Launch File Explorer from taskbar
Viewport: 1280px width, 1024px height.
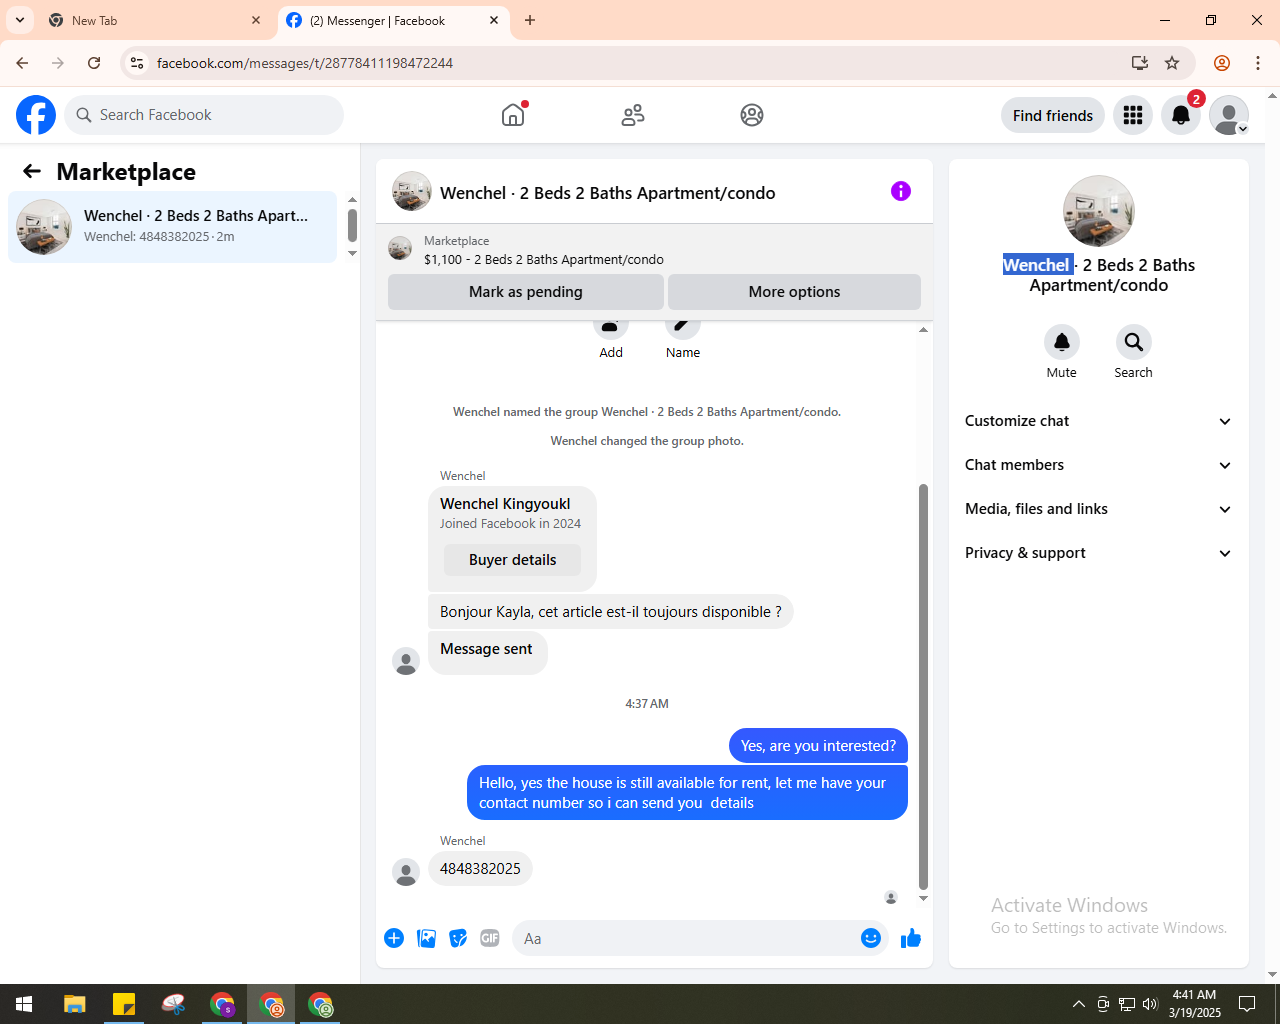click(x=75, y=1004)
